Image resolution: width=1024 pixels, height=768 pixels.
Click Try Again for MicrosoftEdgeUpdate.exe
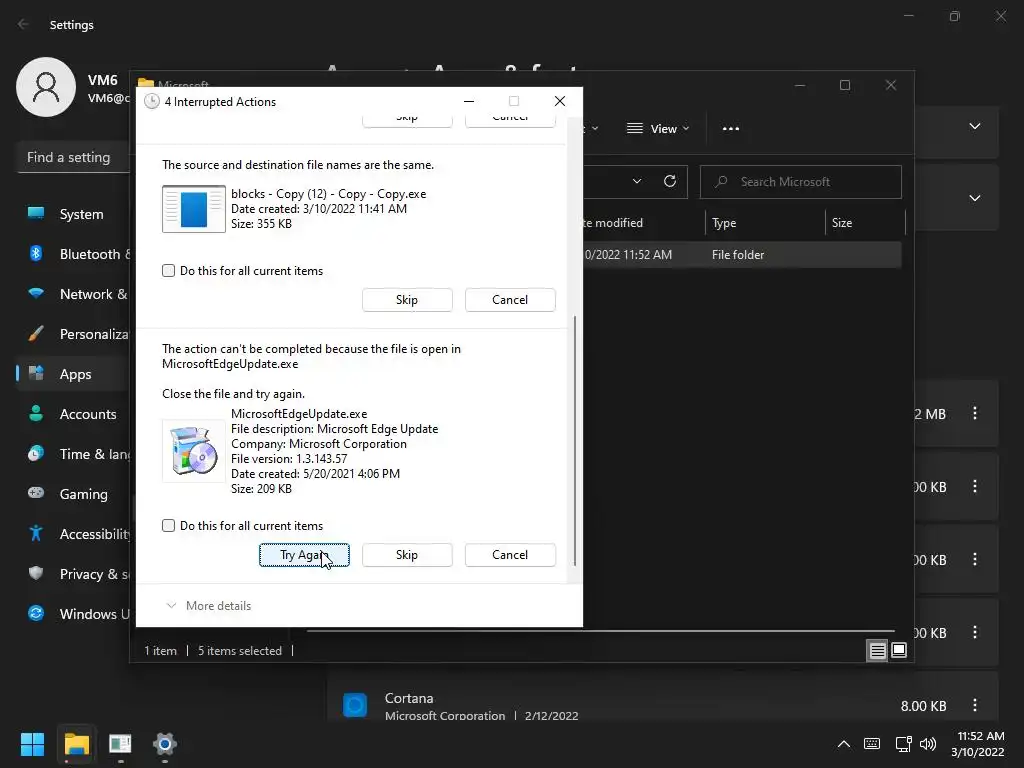pyautogui.click(x=304, y=554)
